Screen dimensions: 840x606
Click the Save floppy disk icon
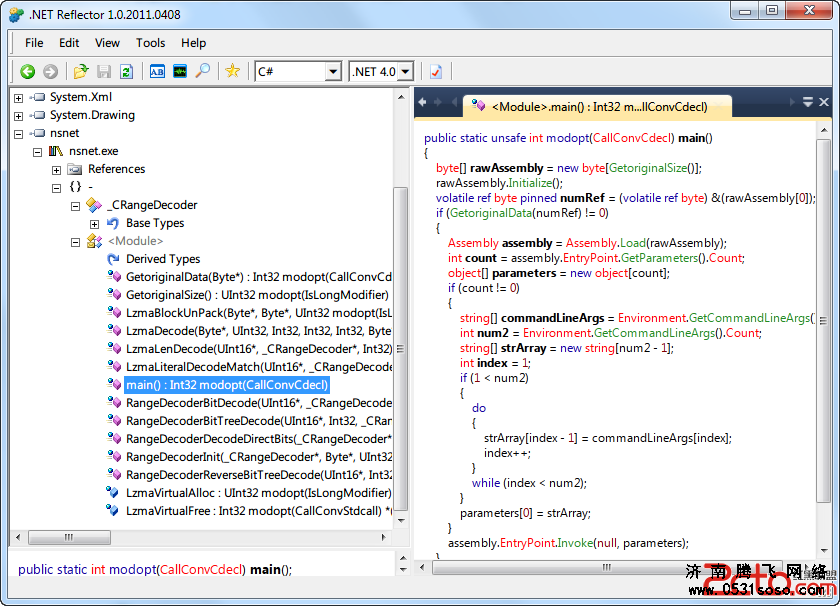104,71
